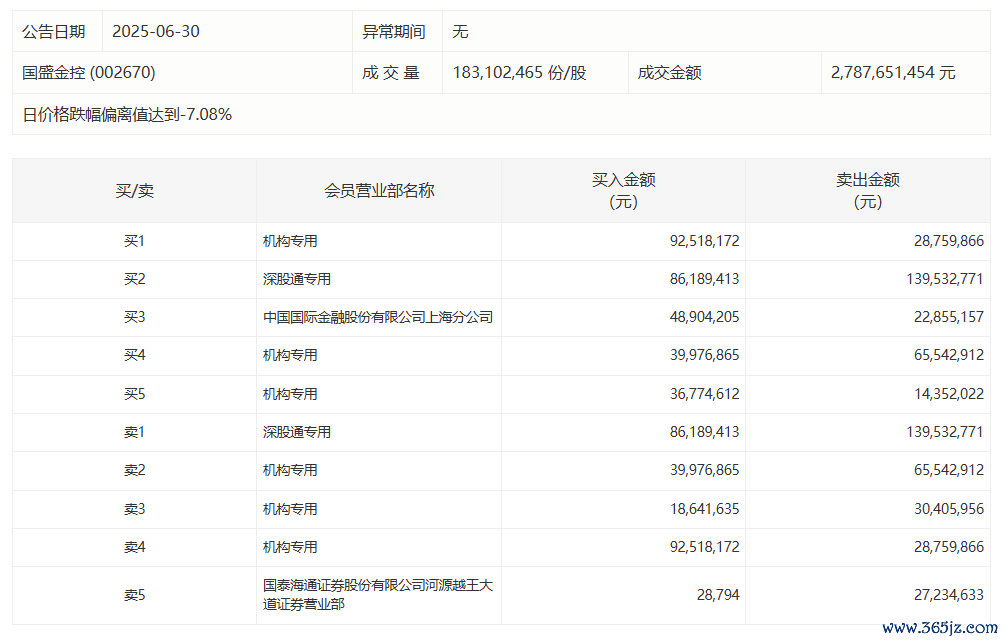
Task: Select buy amount 86,189,413 in 买2 row
Action: point(704,279)
